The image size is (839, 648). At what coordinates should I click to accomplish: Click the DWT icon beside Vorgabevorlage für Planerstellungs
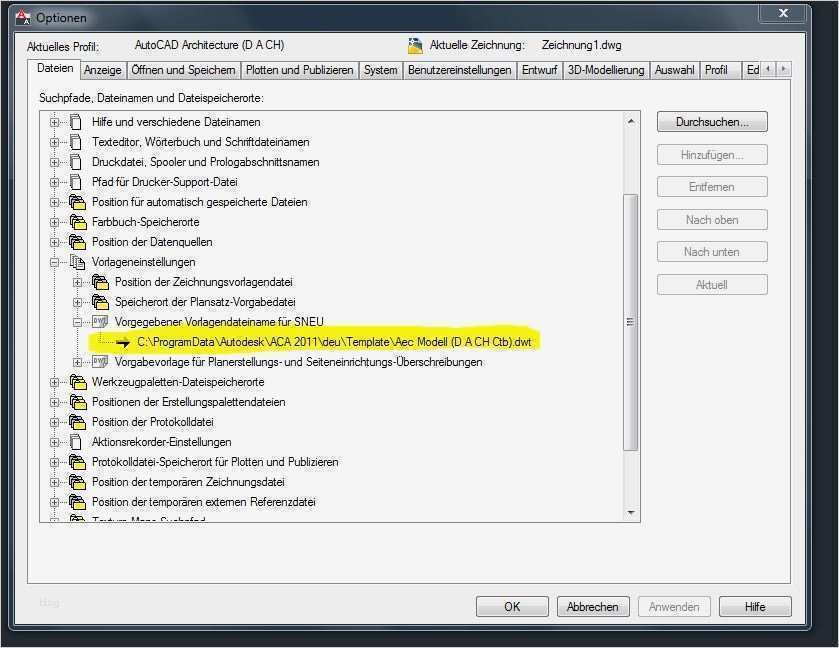pos(100,362)
